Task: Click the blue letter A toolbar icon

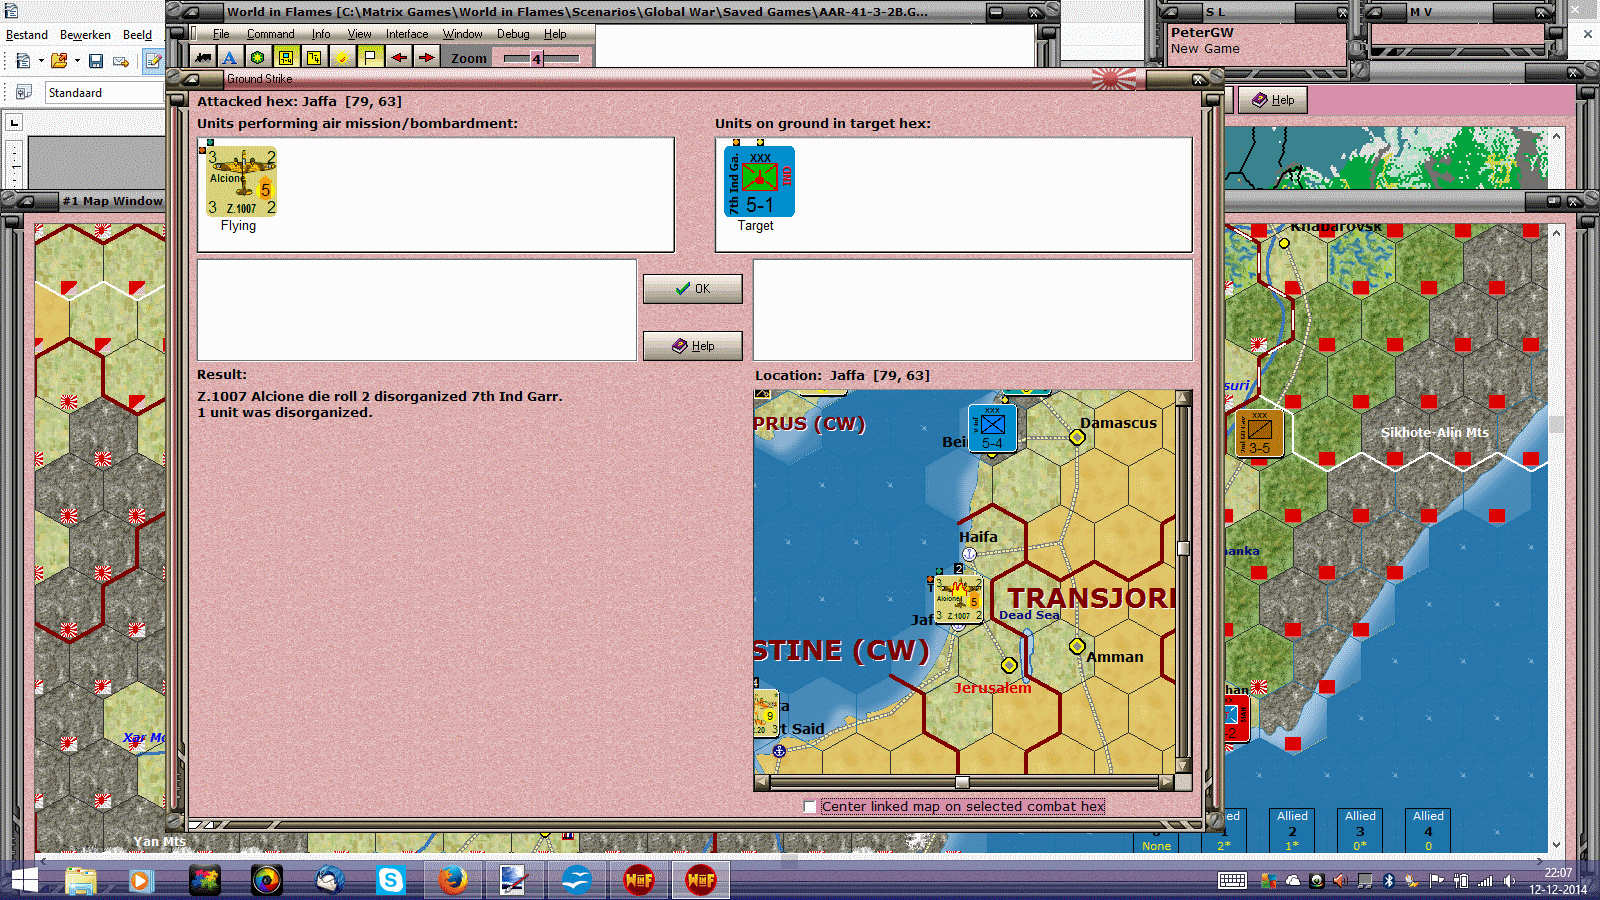Action: click(x=230, y=58)
